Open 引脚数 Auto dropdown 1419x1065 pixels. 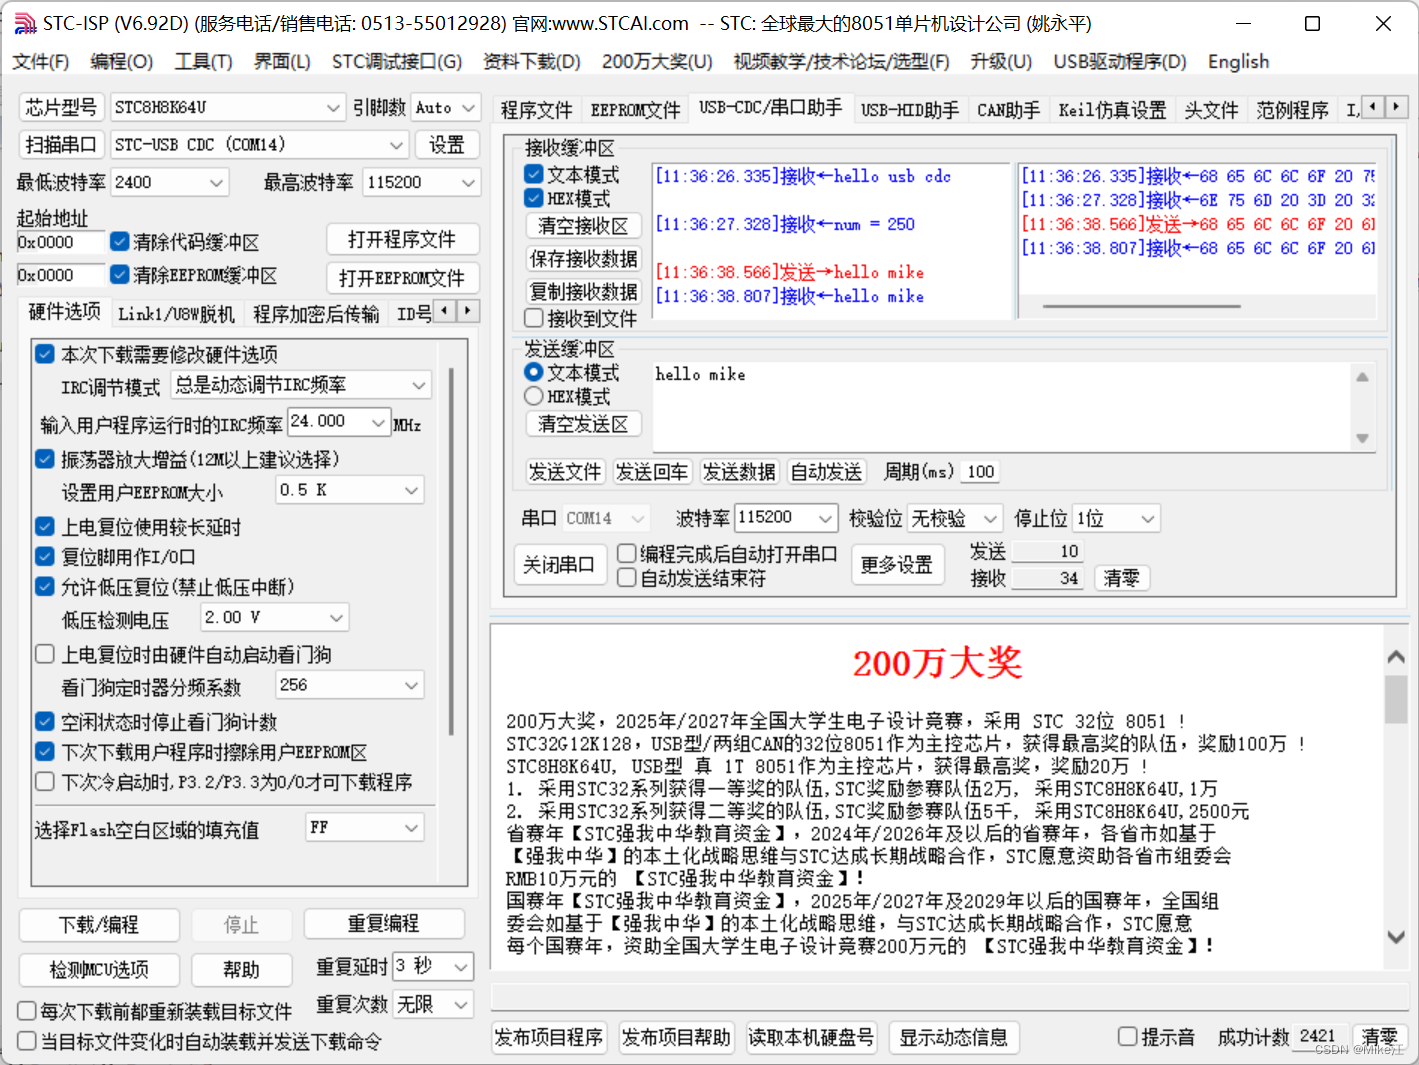(445, 107)
